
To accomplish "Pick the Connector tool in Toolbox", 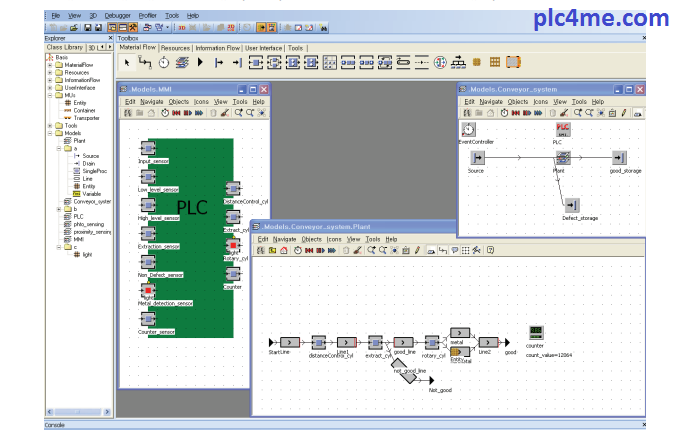I will [x=146, y=63].
